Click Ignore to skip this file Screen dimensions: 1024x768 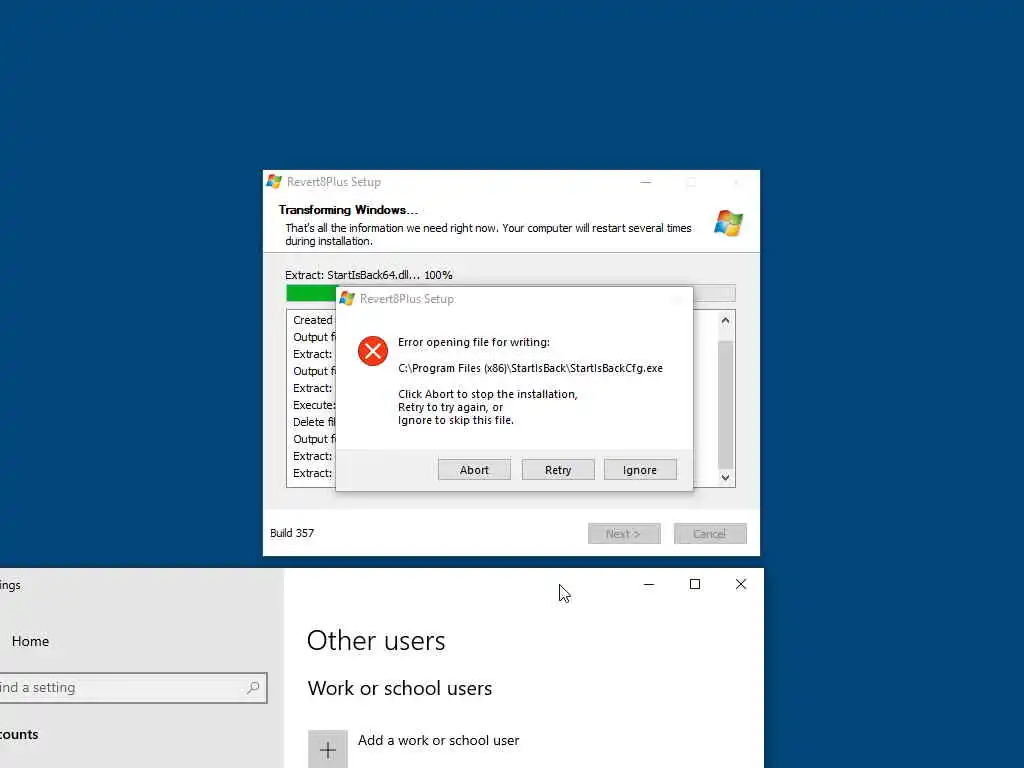(x=640, y=470)
